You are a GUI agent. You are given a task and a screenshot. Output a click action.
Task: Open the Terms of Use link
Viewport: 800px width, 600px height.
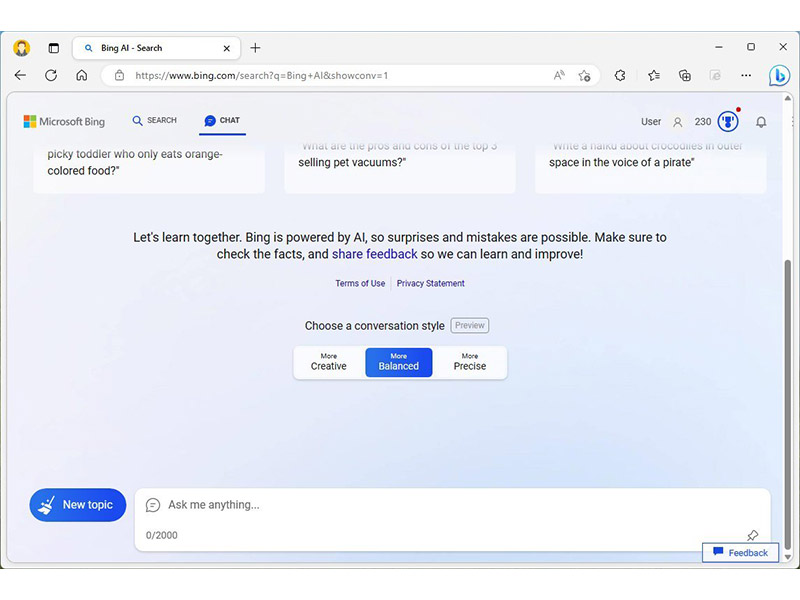tap(360, 283)
